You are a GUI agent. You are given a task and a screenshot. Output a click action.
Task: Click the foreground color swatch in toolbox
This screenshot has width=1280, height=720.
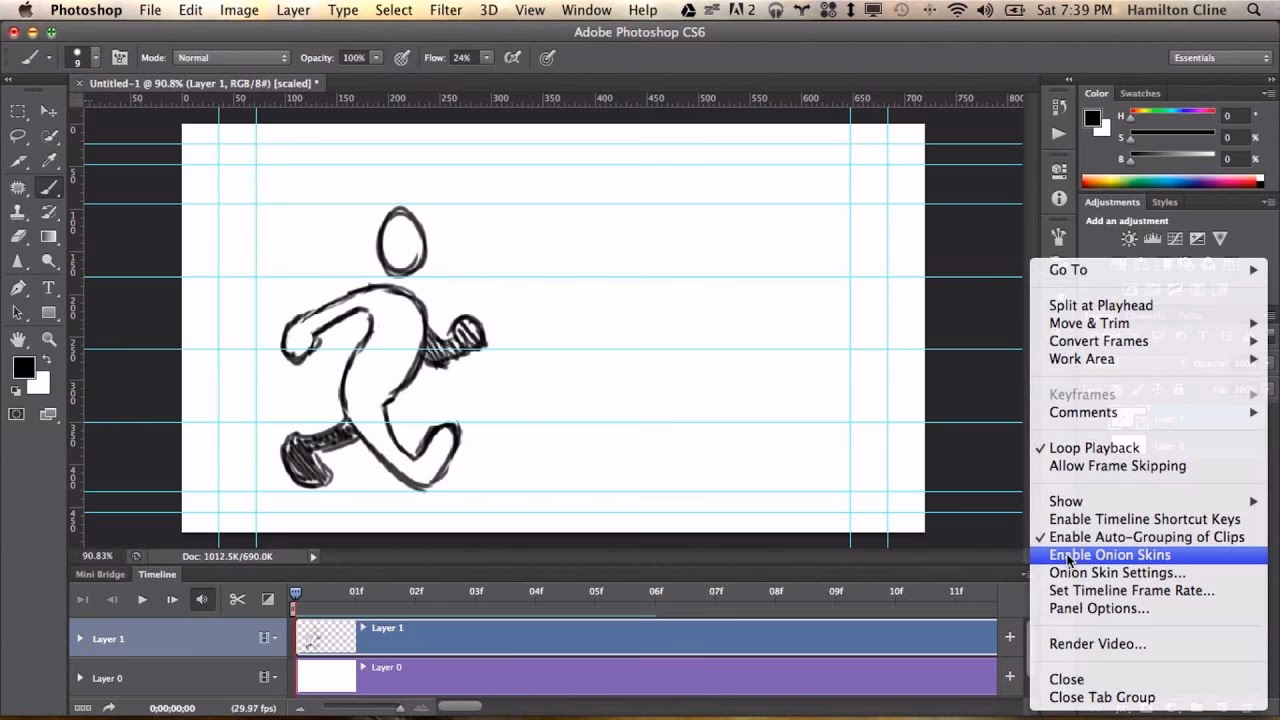click(23, 368)
